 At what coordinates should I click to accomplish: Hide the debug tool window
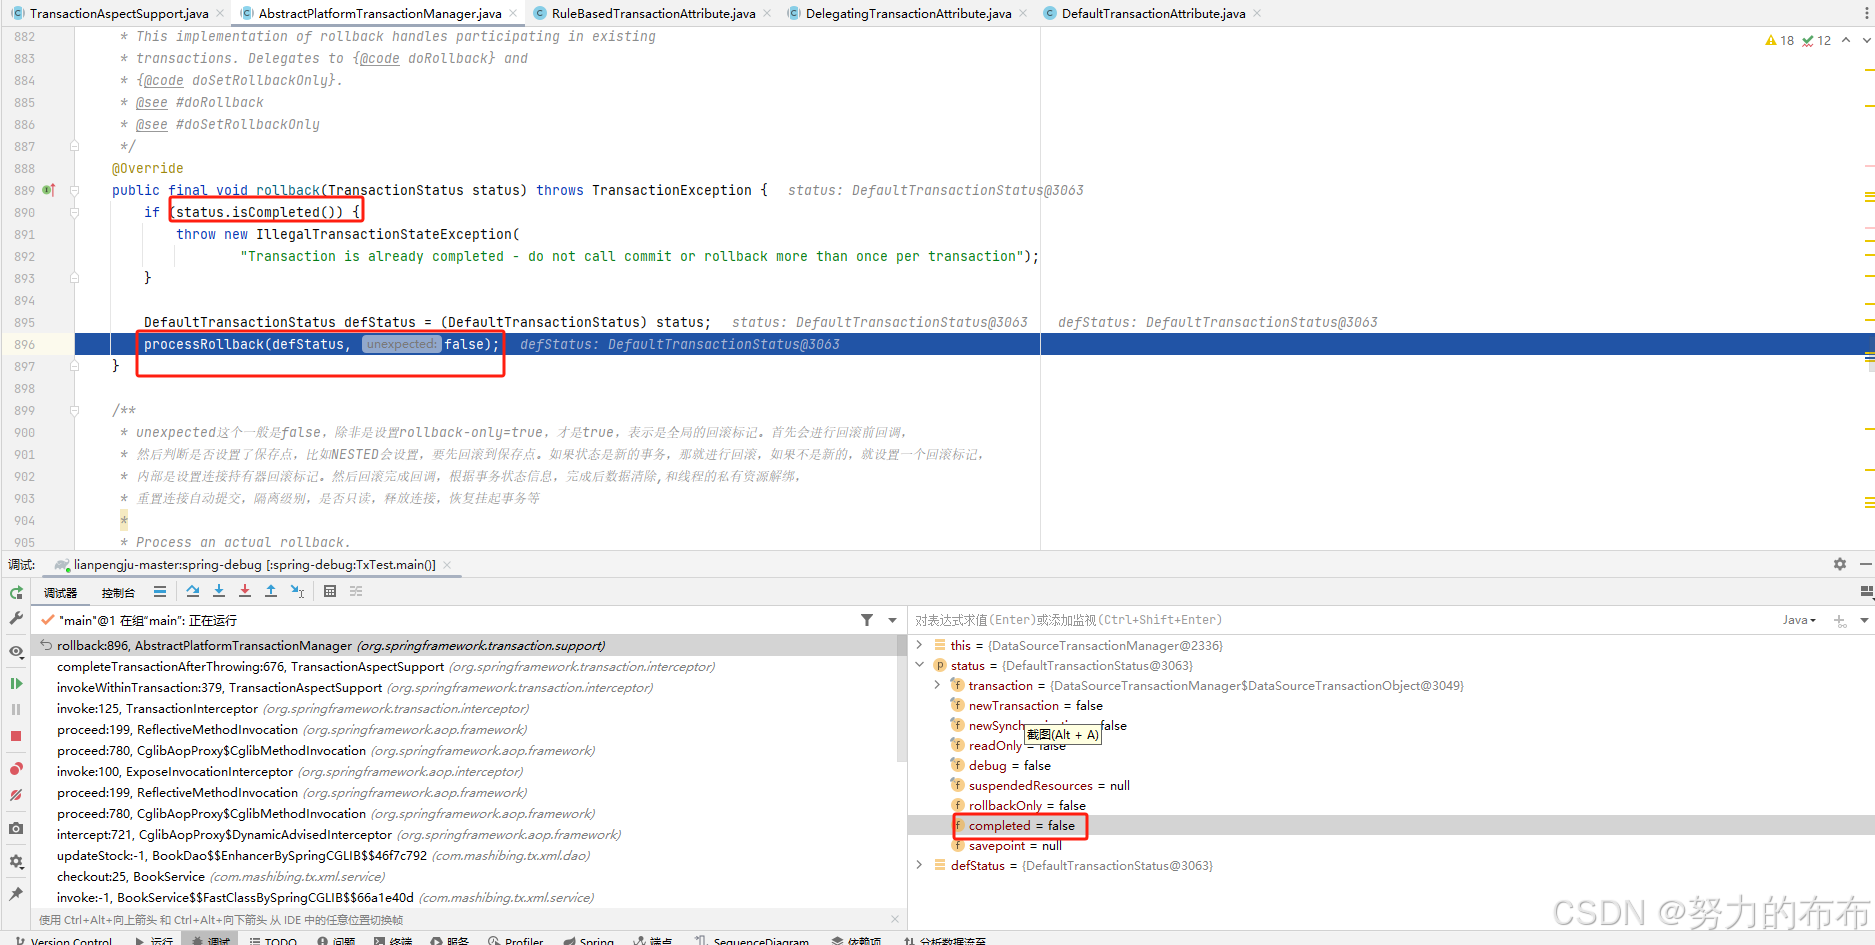(1866, 564)
